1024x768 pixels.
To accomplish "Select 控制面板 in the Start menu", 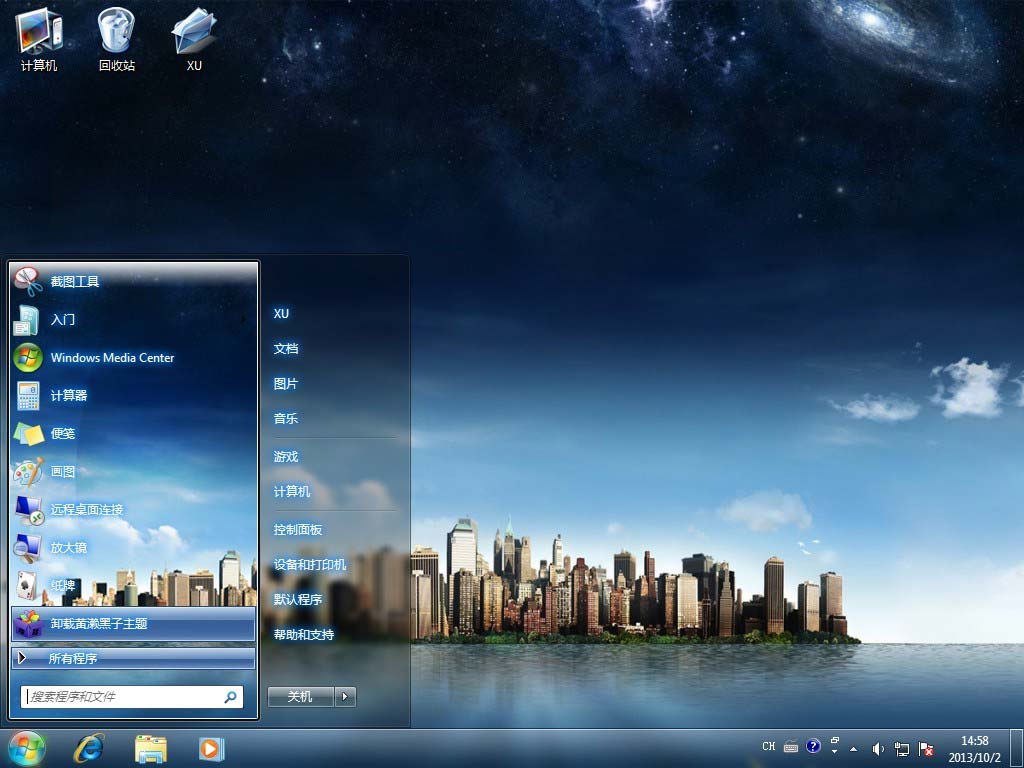I will (x=298, y=530).
